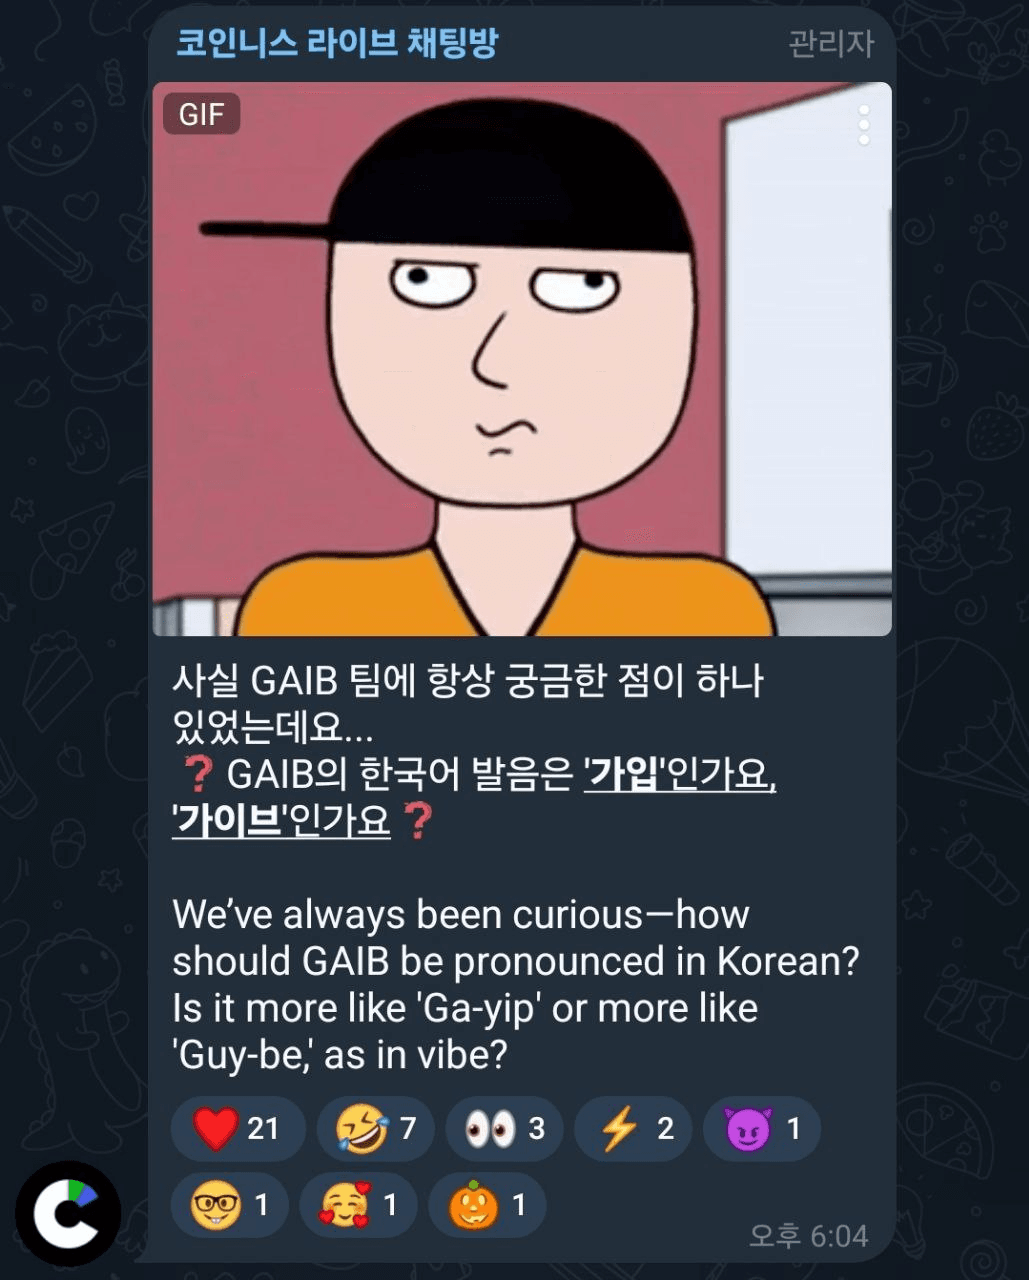This screenshot has height=1280, width=1029.
Task: Click the underlined '가입'인가요 text
Action: coord(680,774)
